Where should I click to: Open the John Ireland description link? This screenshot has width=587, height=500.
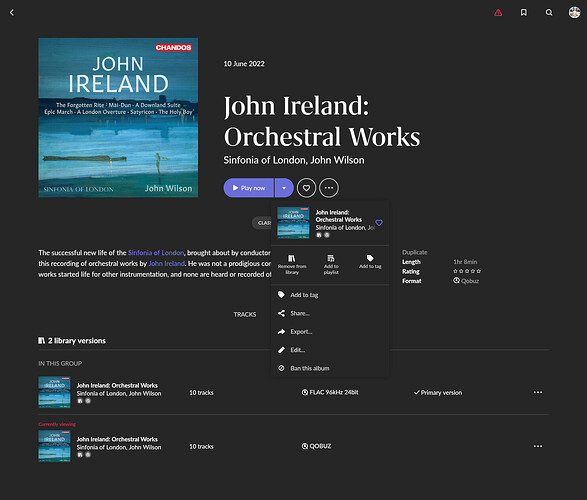pos(167,263)
